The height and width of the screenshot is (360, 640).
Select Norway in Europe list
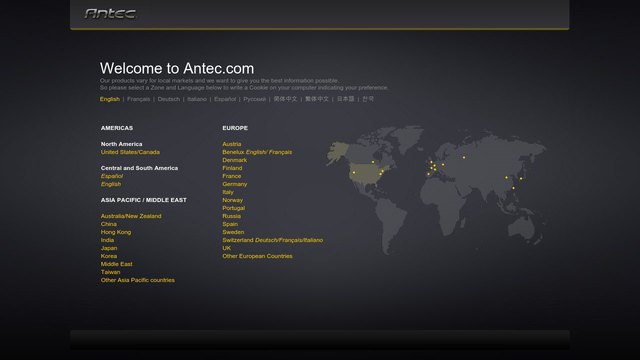click(232, 200)
